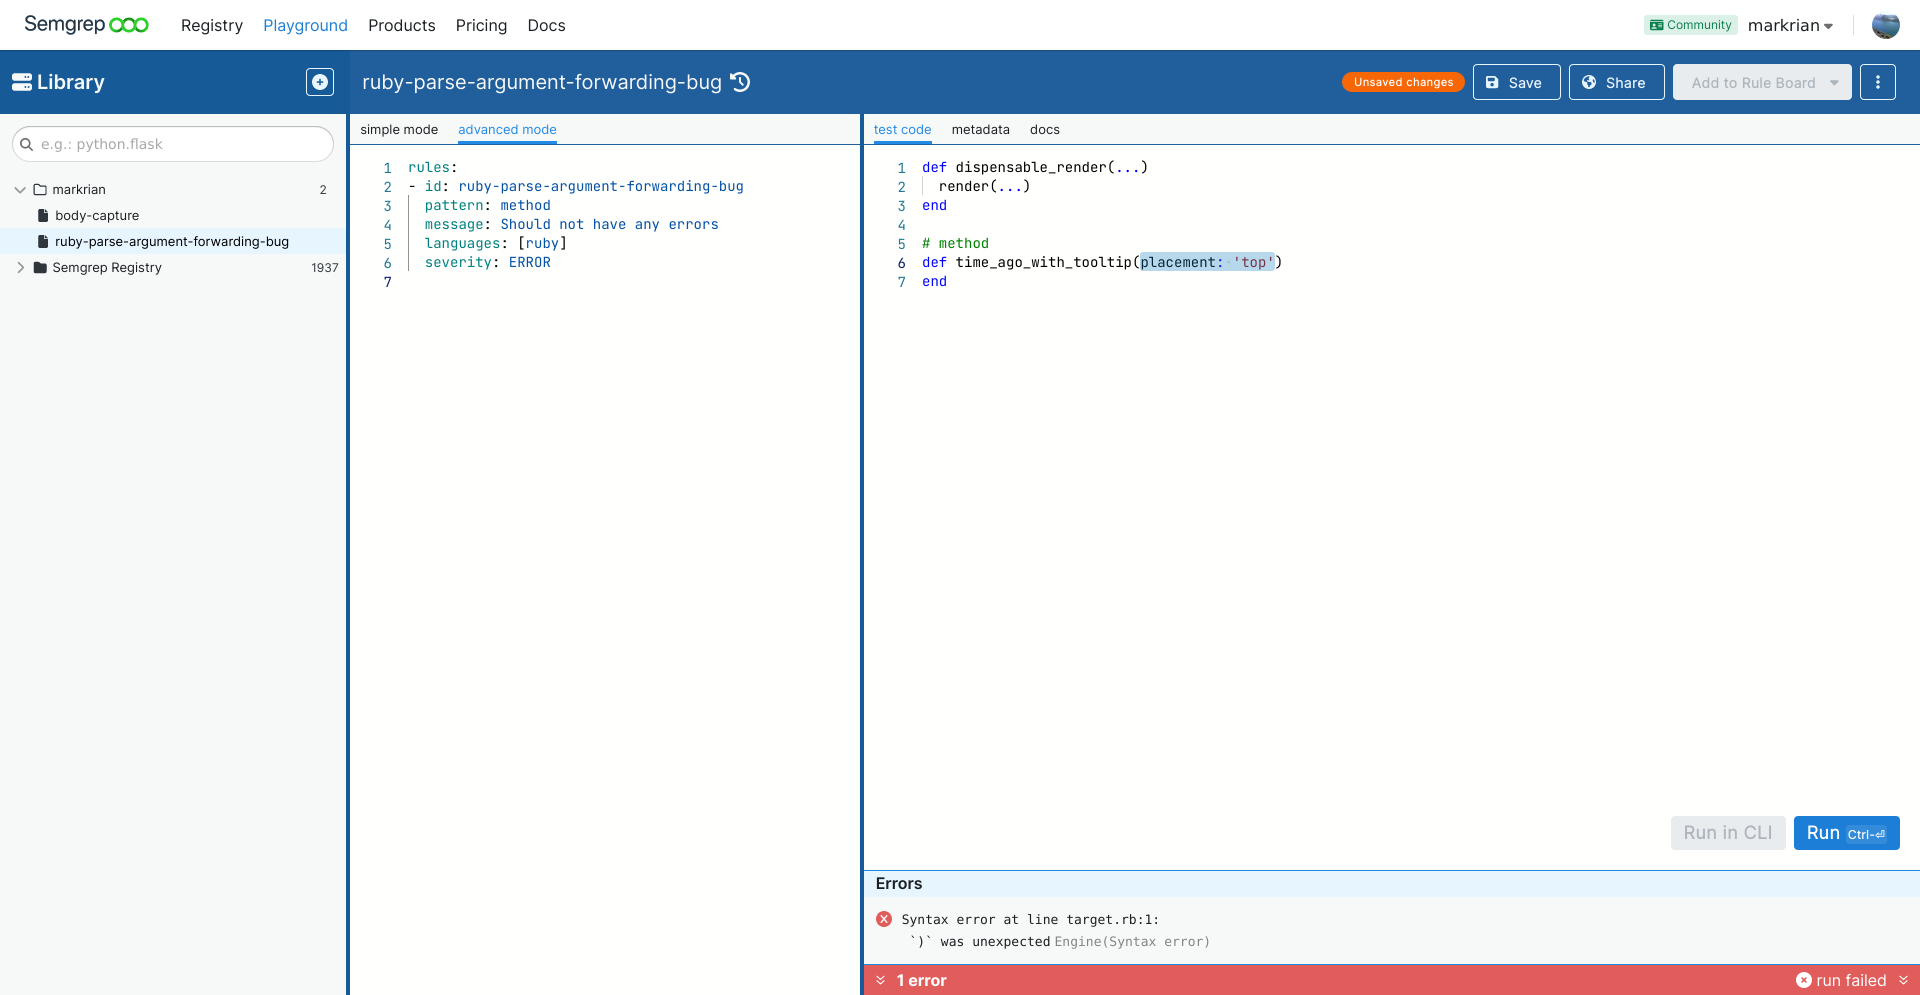Click the user avatar picture
The image size is (1920, 995).
pos(1885,25)
